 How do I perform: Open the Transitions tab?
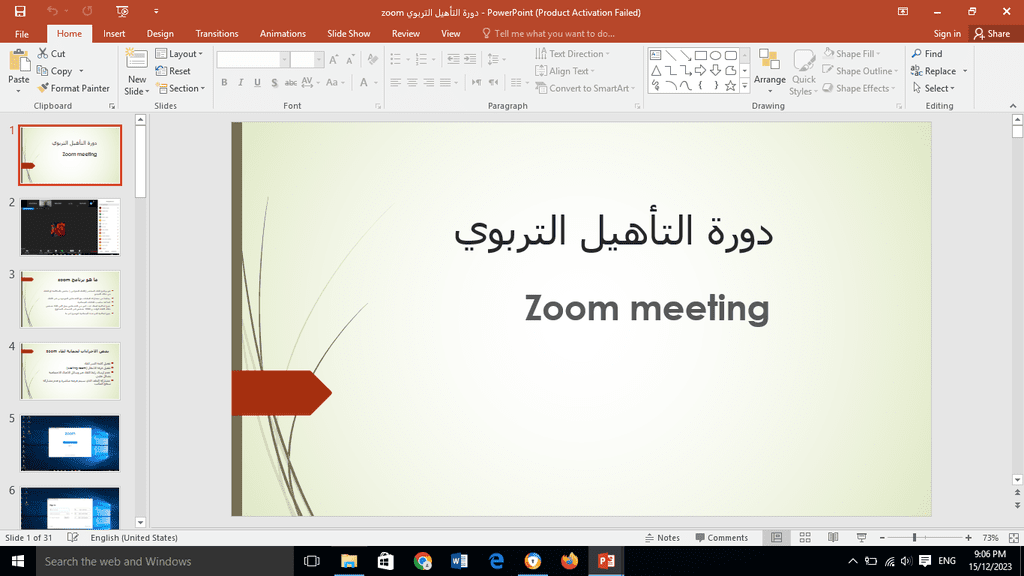pyautogui.click(x=217, y=33)
